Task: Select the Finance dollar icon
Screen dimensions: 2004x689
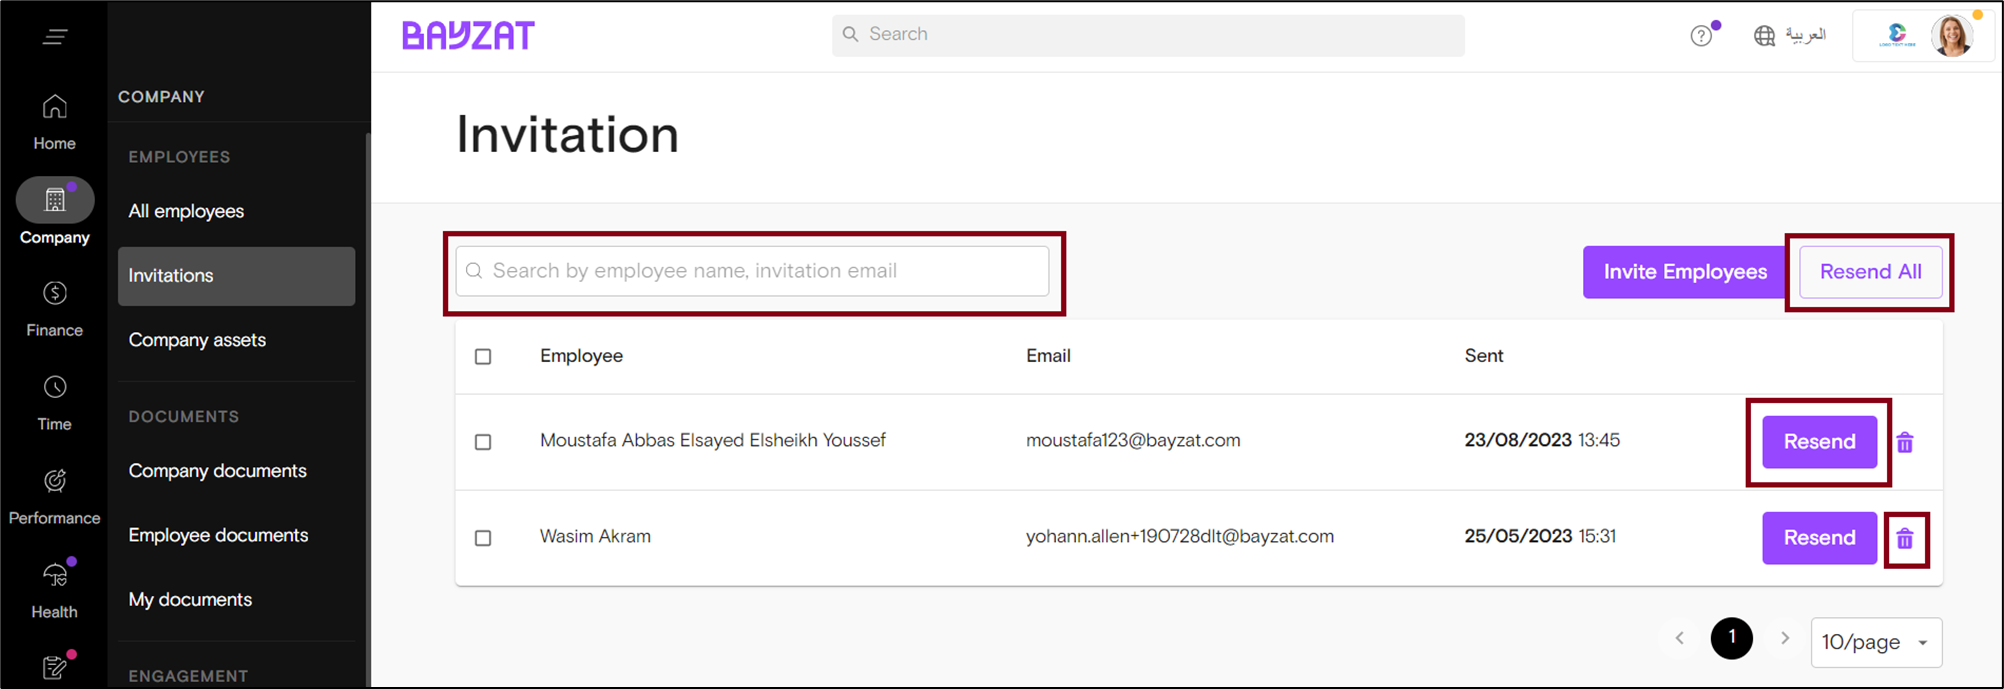Action: pyautogui.click(x=55, y=293)
